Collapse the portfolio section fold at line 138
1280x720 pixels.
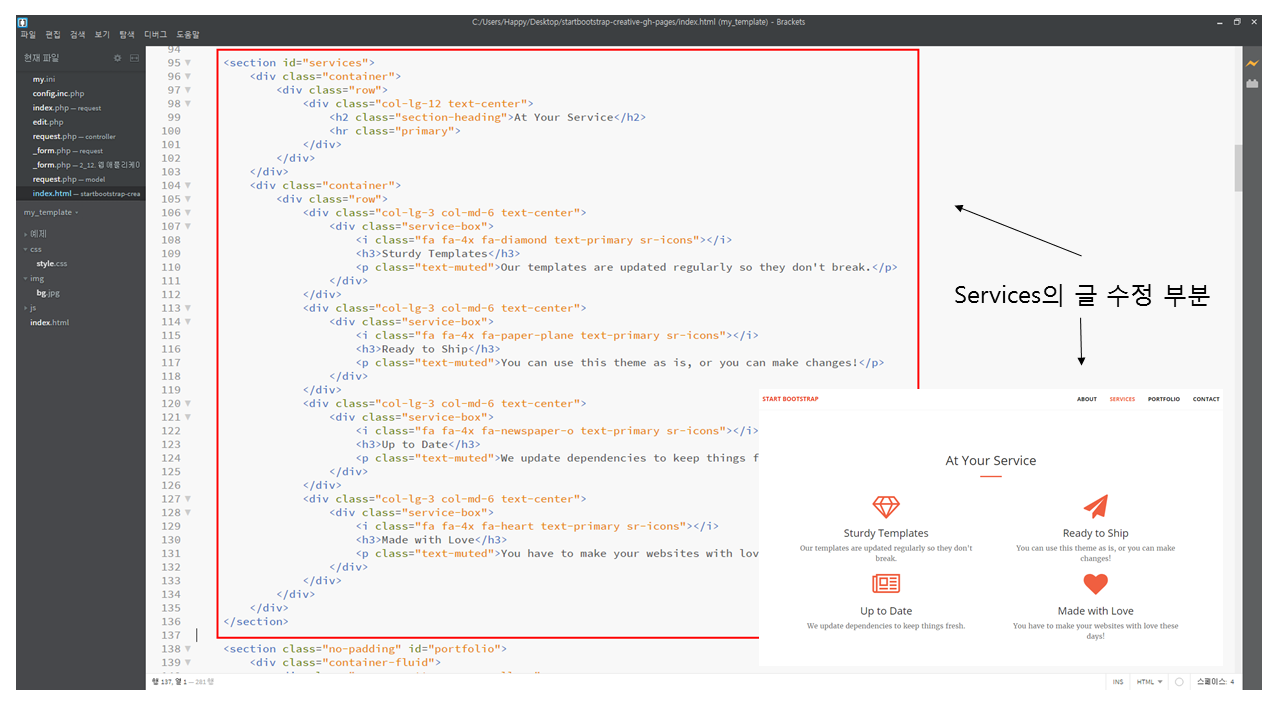(188, 649)
